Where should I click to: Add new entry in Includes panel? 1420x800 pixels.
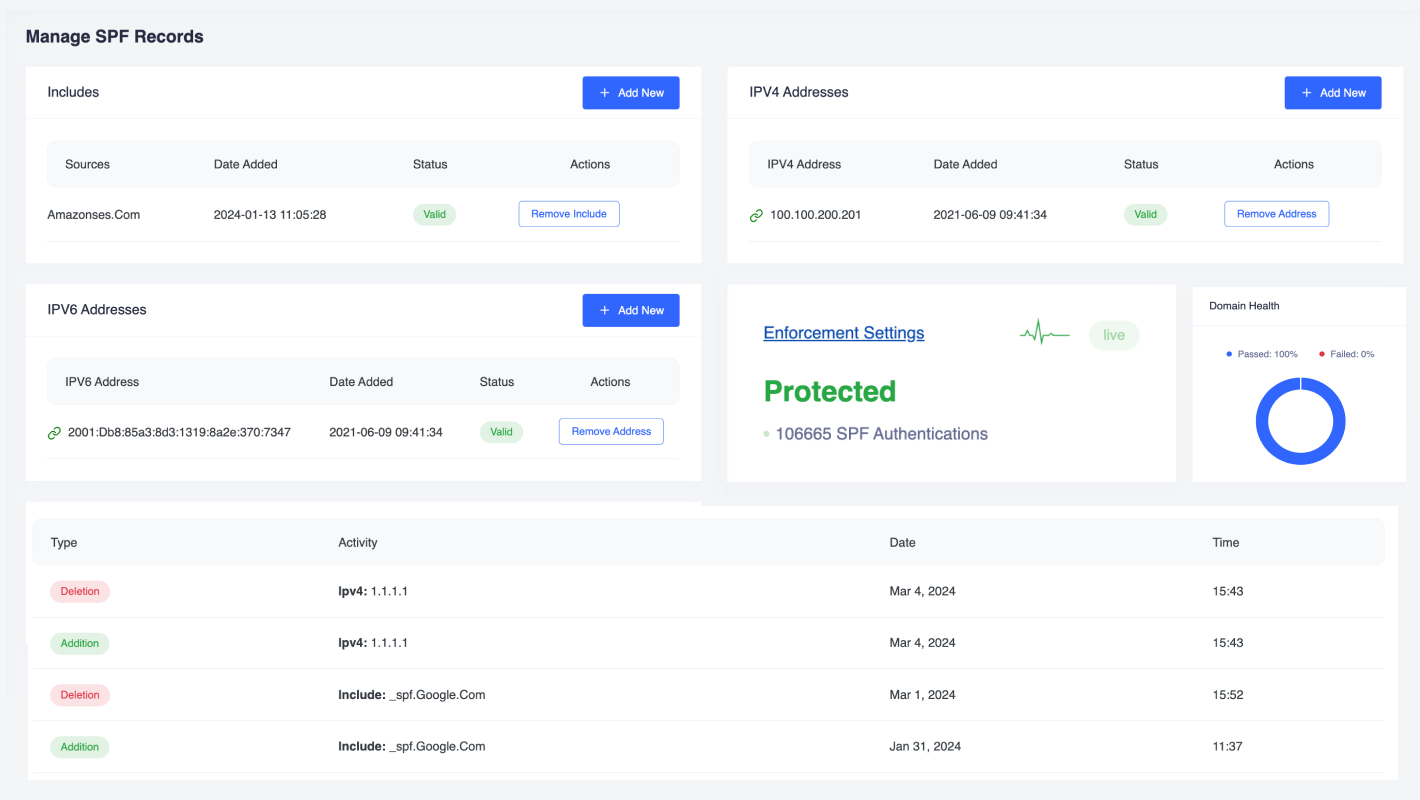click(631, 93)
